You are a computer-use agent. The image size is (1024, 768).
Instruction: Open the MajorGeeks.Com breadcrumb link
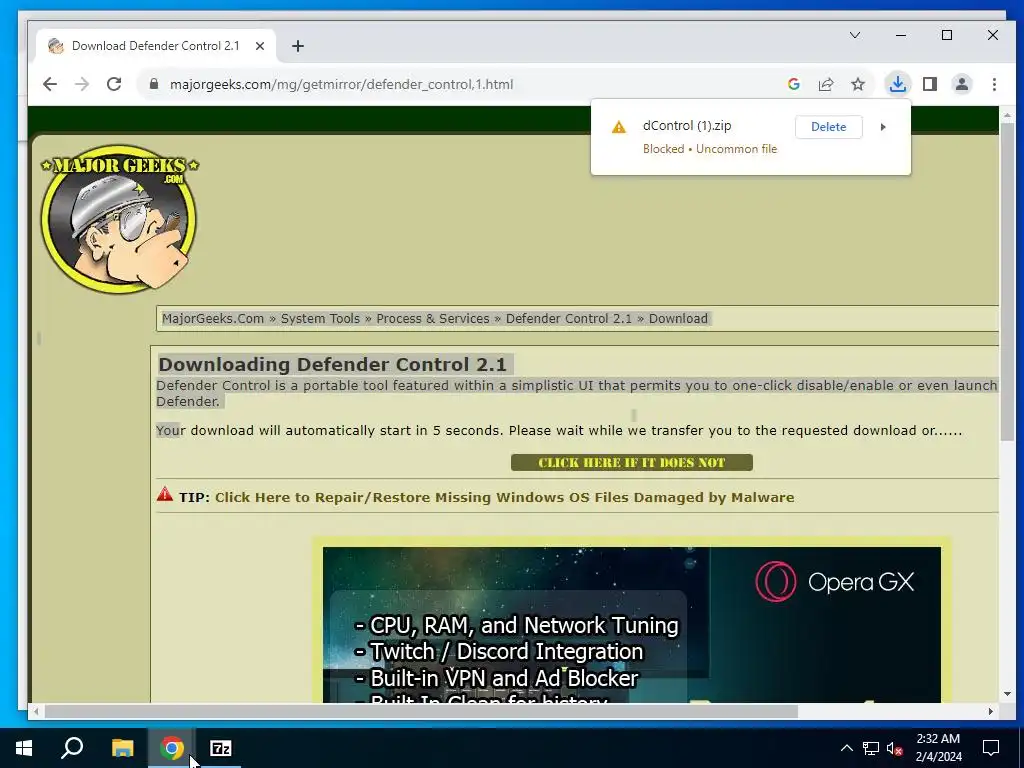point(213,319)
